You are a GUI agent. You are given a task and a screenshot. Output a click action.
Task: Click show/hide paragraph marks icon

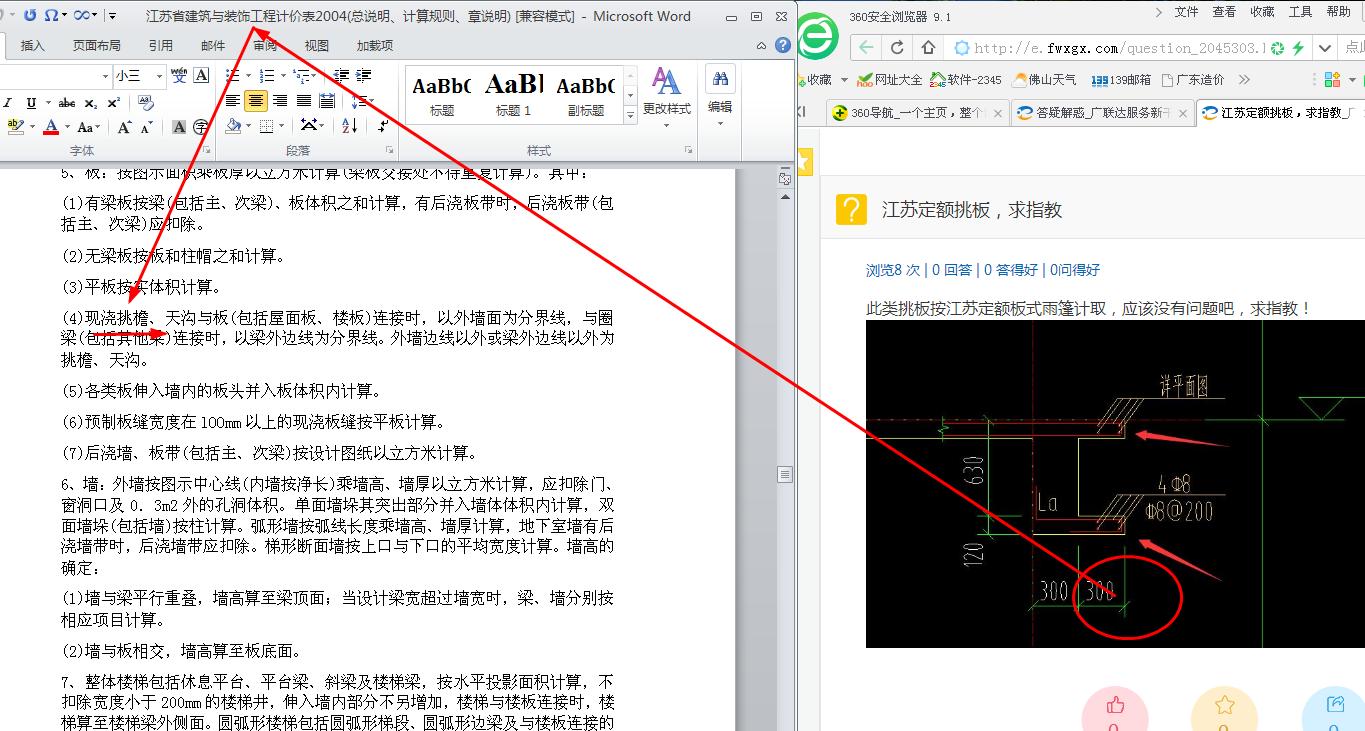click(x=384, y=127)
